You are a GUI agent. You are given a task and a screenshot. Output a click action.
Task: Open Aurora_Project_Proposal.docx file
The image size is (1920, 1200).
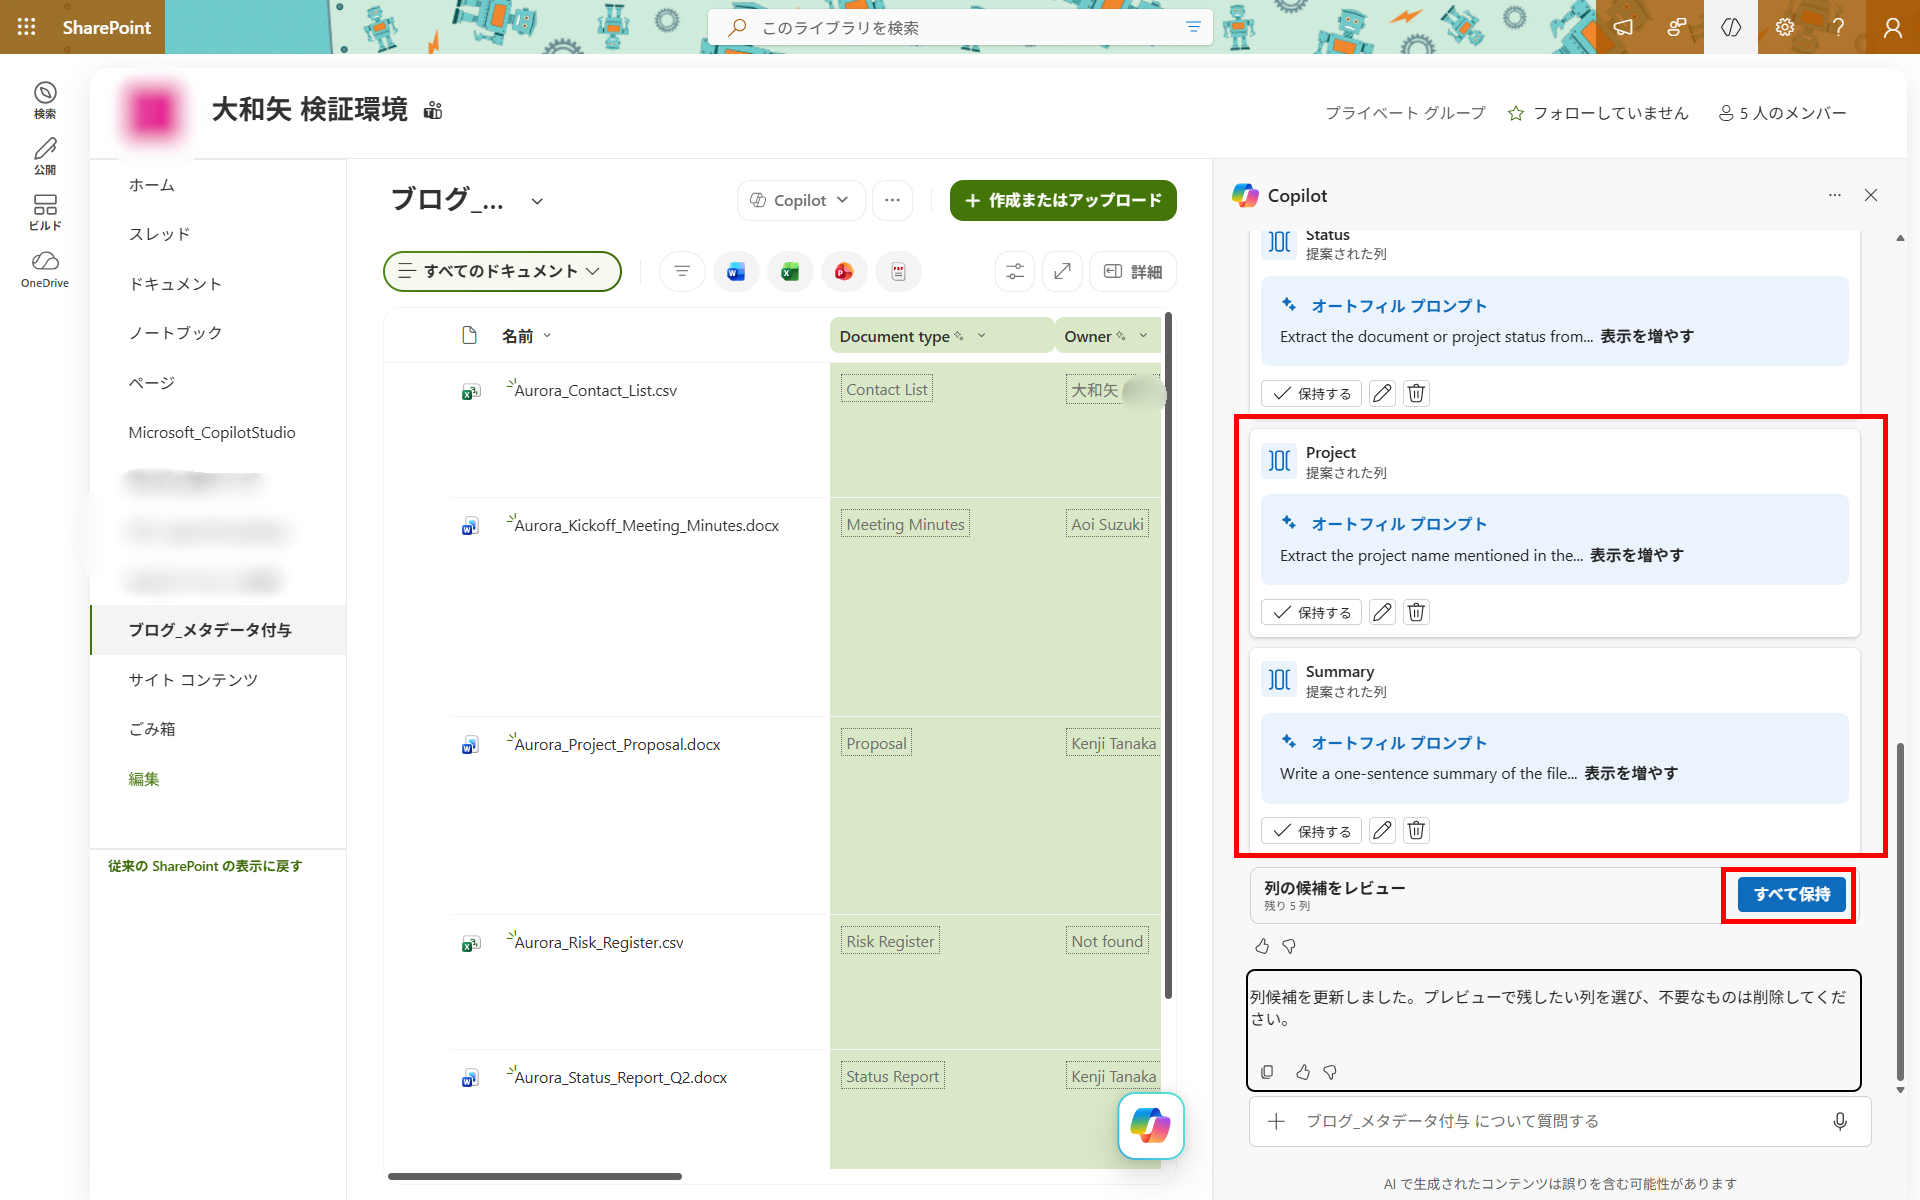tap(617, 744)
